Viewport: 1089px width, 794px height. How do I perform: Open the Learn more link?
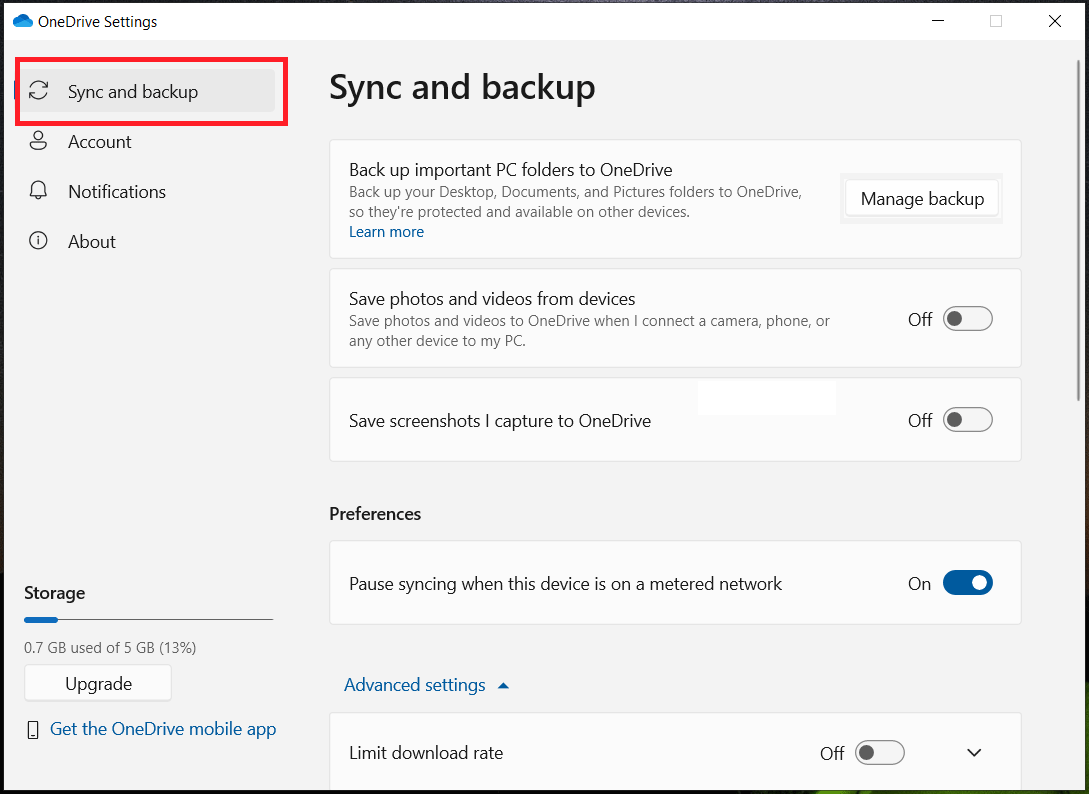(x=386, y=232)
